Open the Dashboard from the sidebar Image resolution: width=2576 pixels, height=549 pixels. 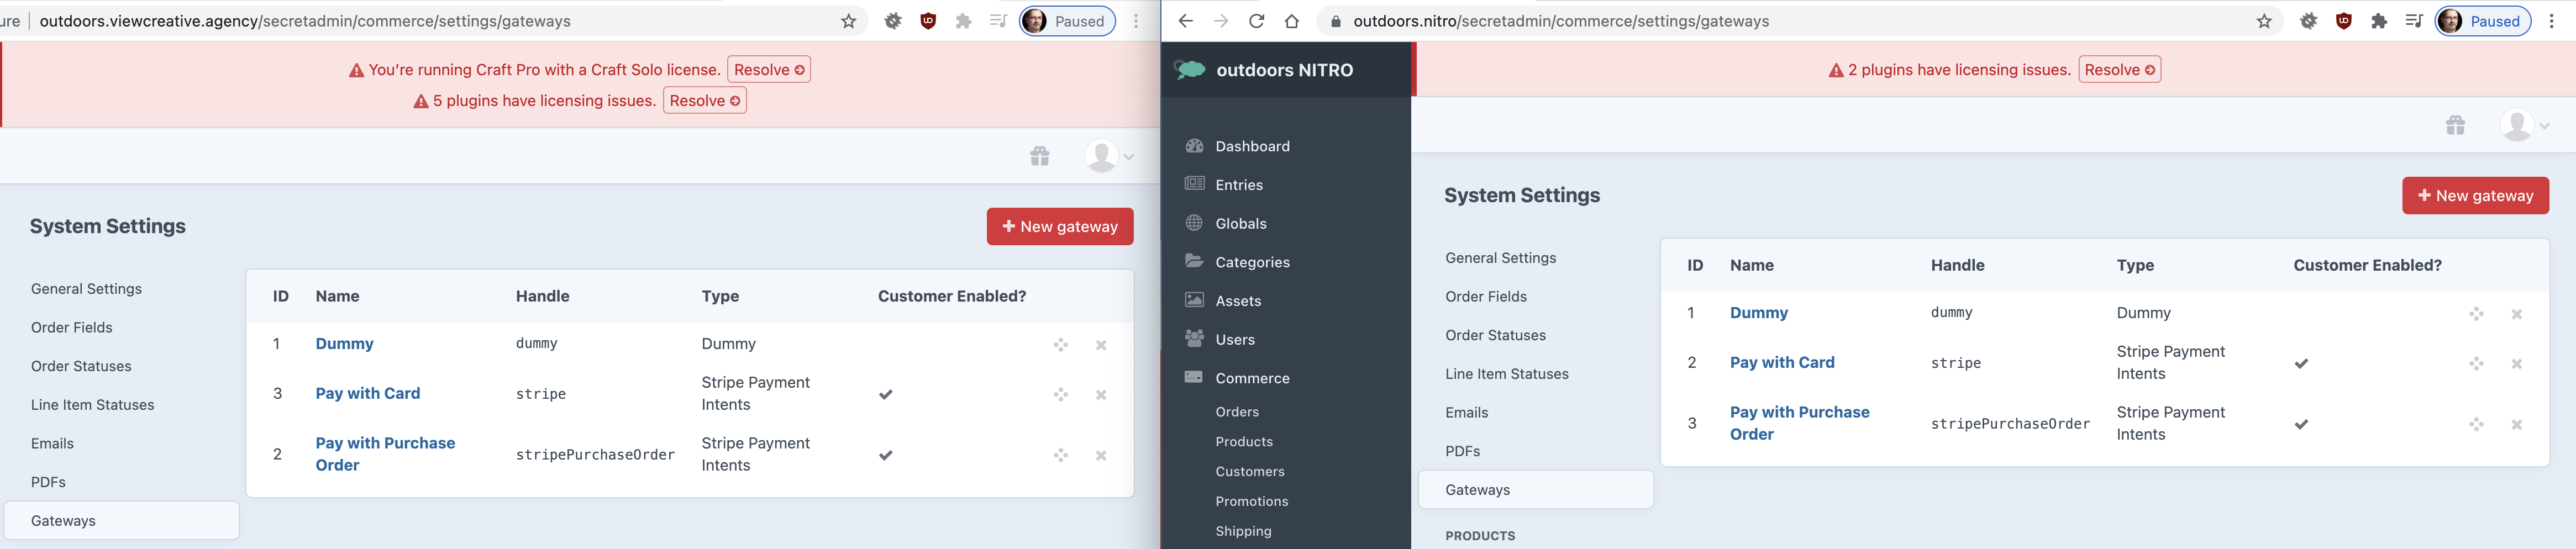coord(1194,146)
